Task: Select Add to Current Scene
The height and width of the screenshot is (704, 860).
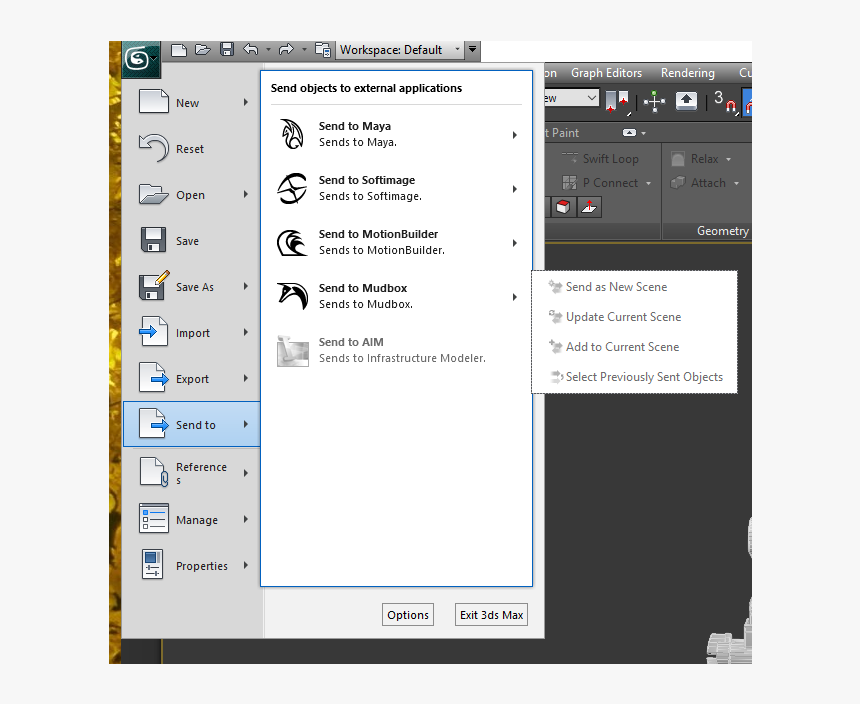Action: click(622, 347)
